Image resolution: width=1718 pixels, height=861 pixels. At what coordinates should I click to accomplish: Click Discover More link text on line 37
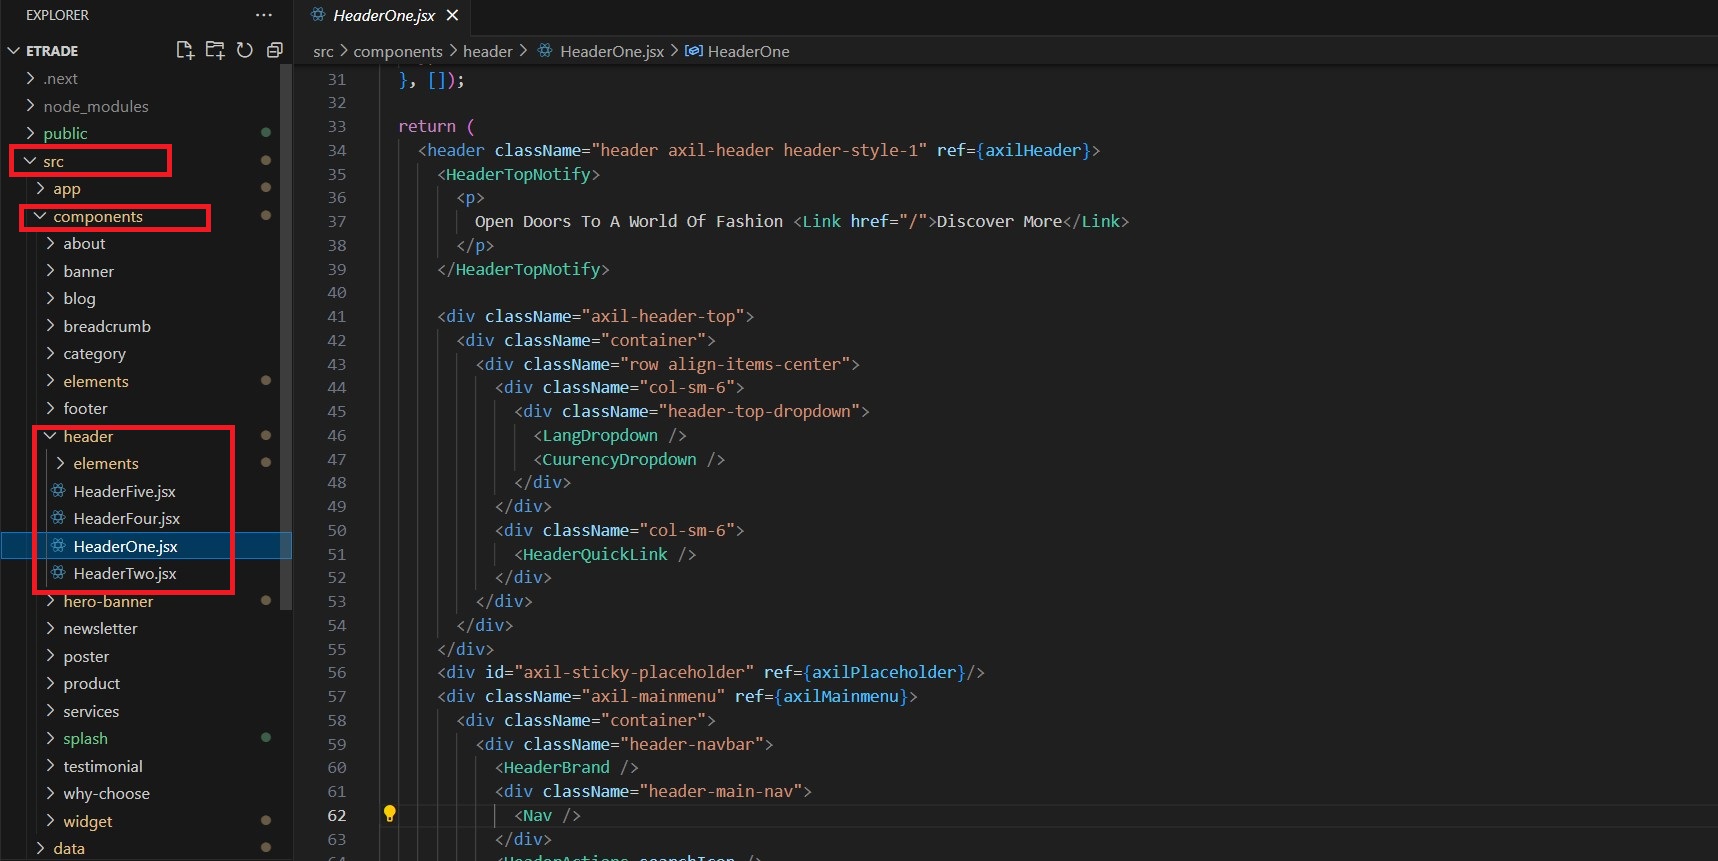pos(999,221)
